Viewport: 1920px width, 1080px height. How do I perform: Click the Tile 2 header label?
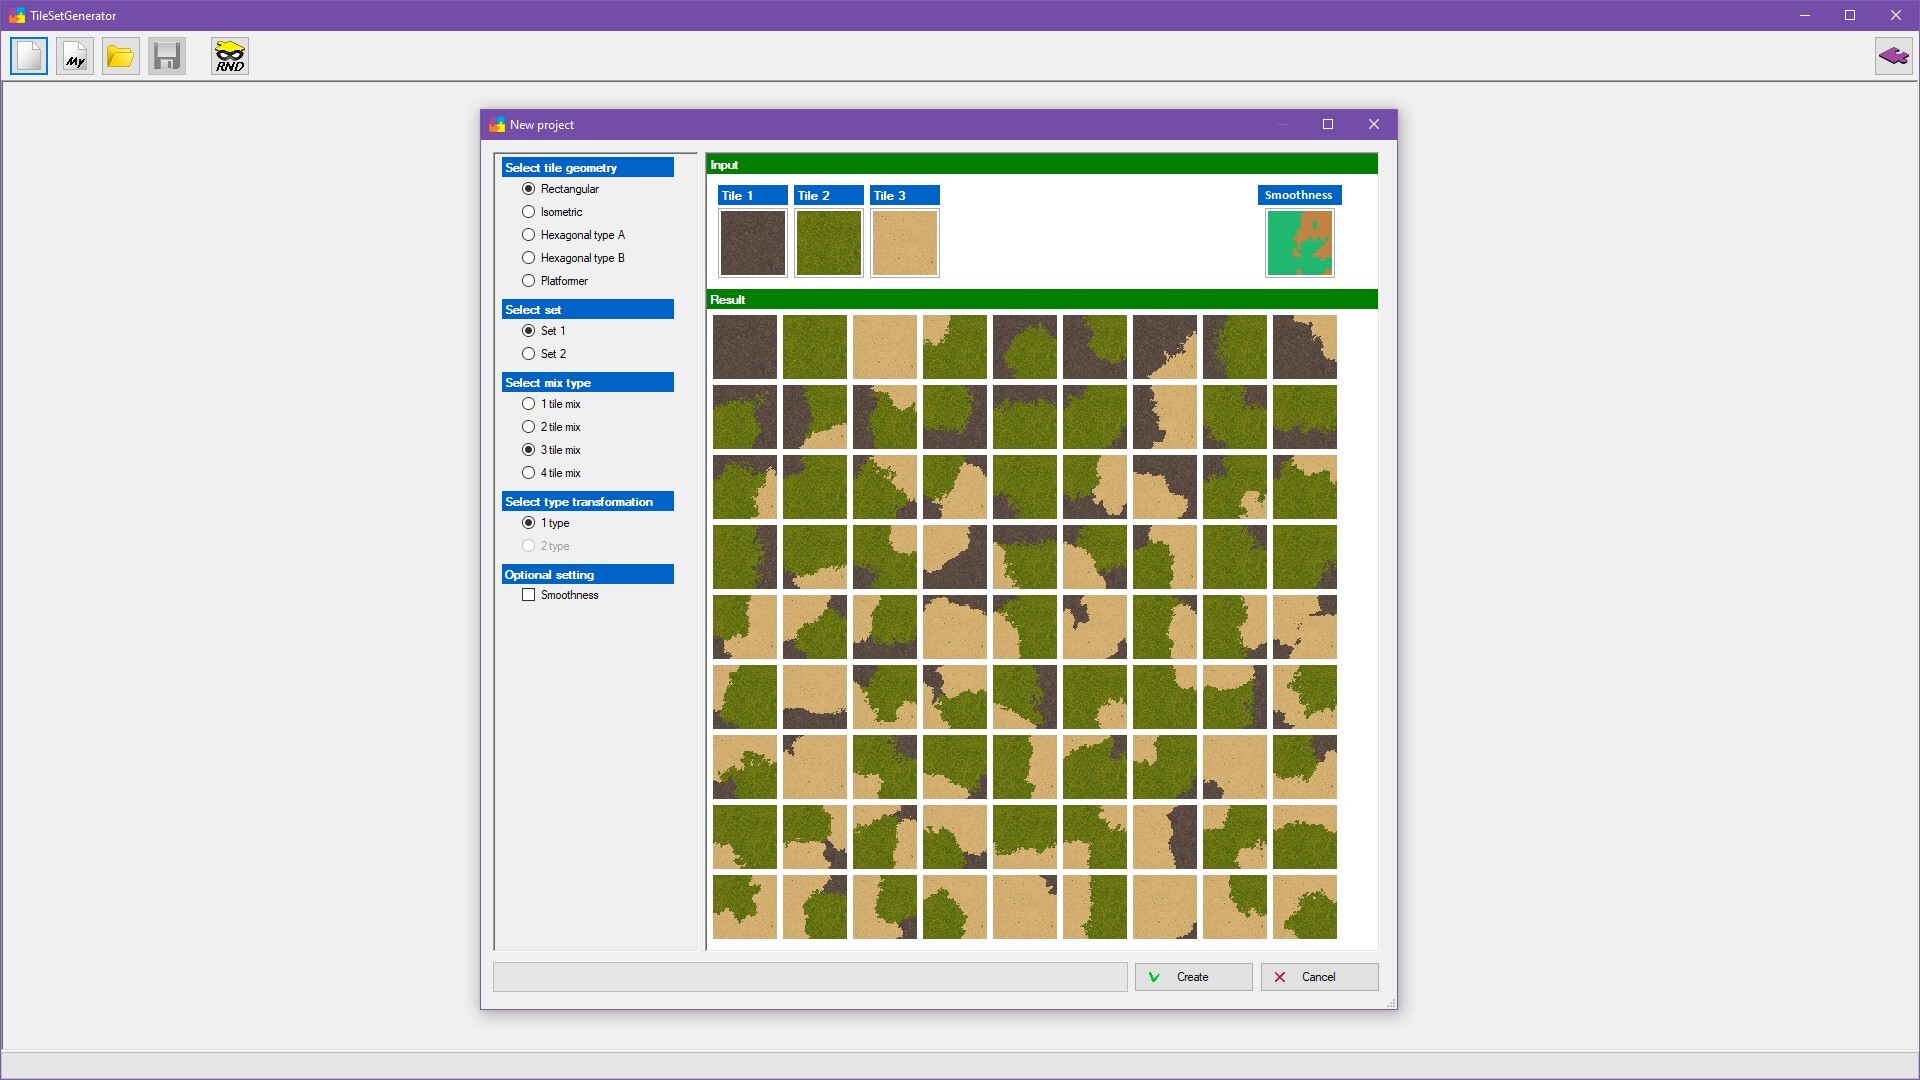(828, 195)
